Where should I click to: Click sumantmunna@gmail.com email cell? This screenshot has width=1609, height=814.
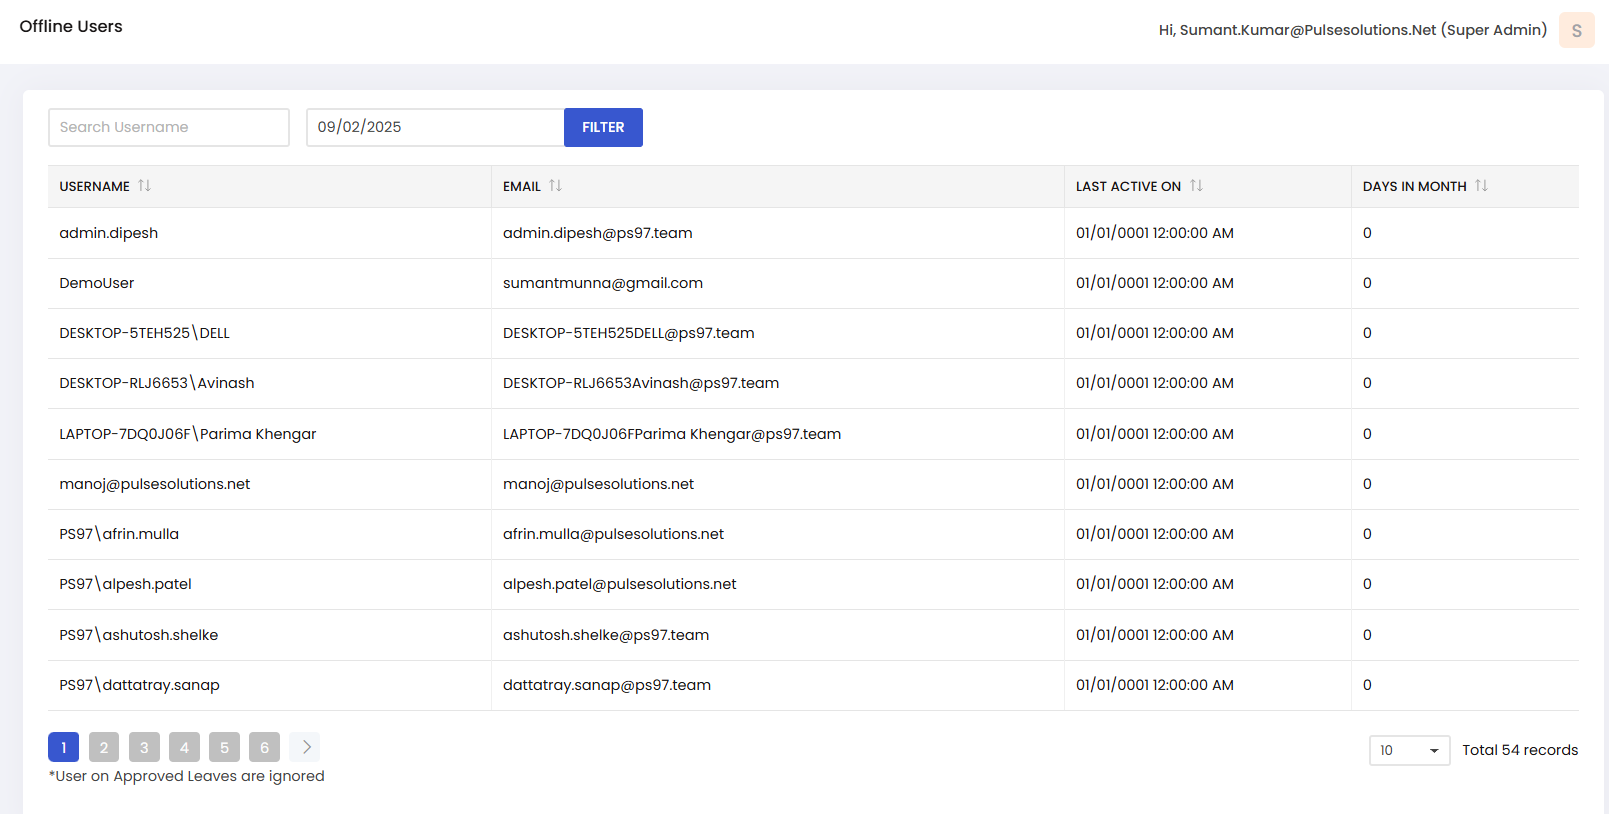pyautogui.click(x=602, y=283)
